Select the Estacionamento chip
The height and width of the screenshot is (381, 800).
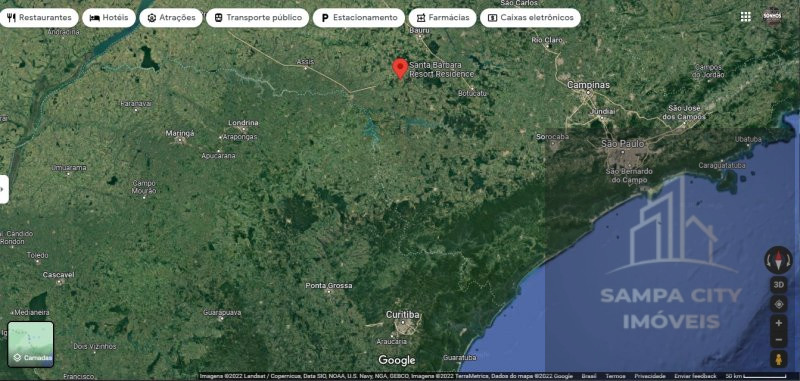tap(359, 17)
